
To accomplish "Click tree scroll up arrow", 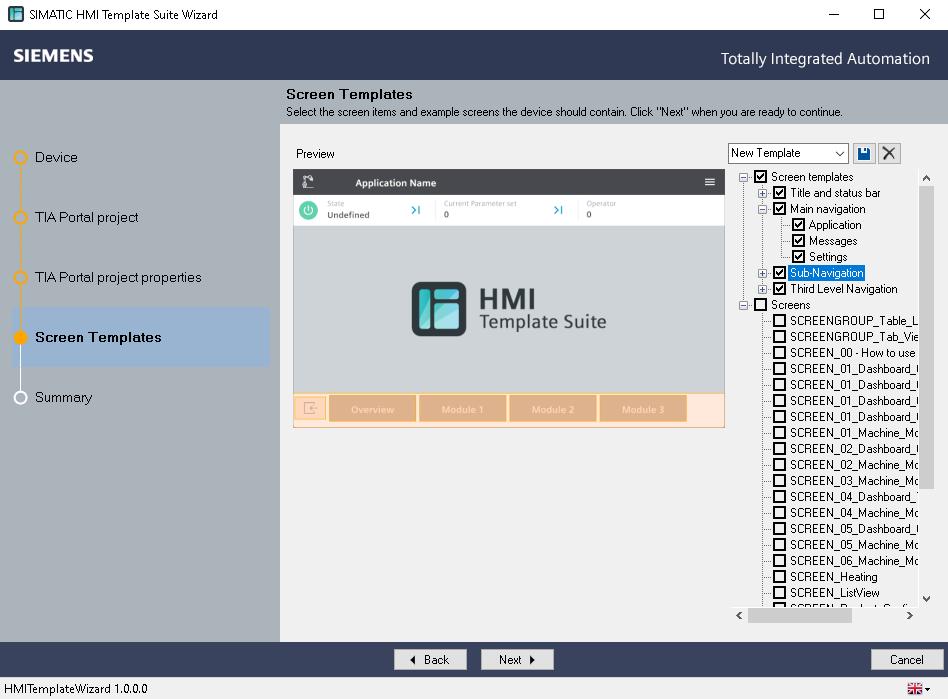I will click(926, 178).
